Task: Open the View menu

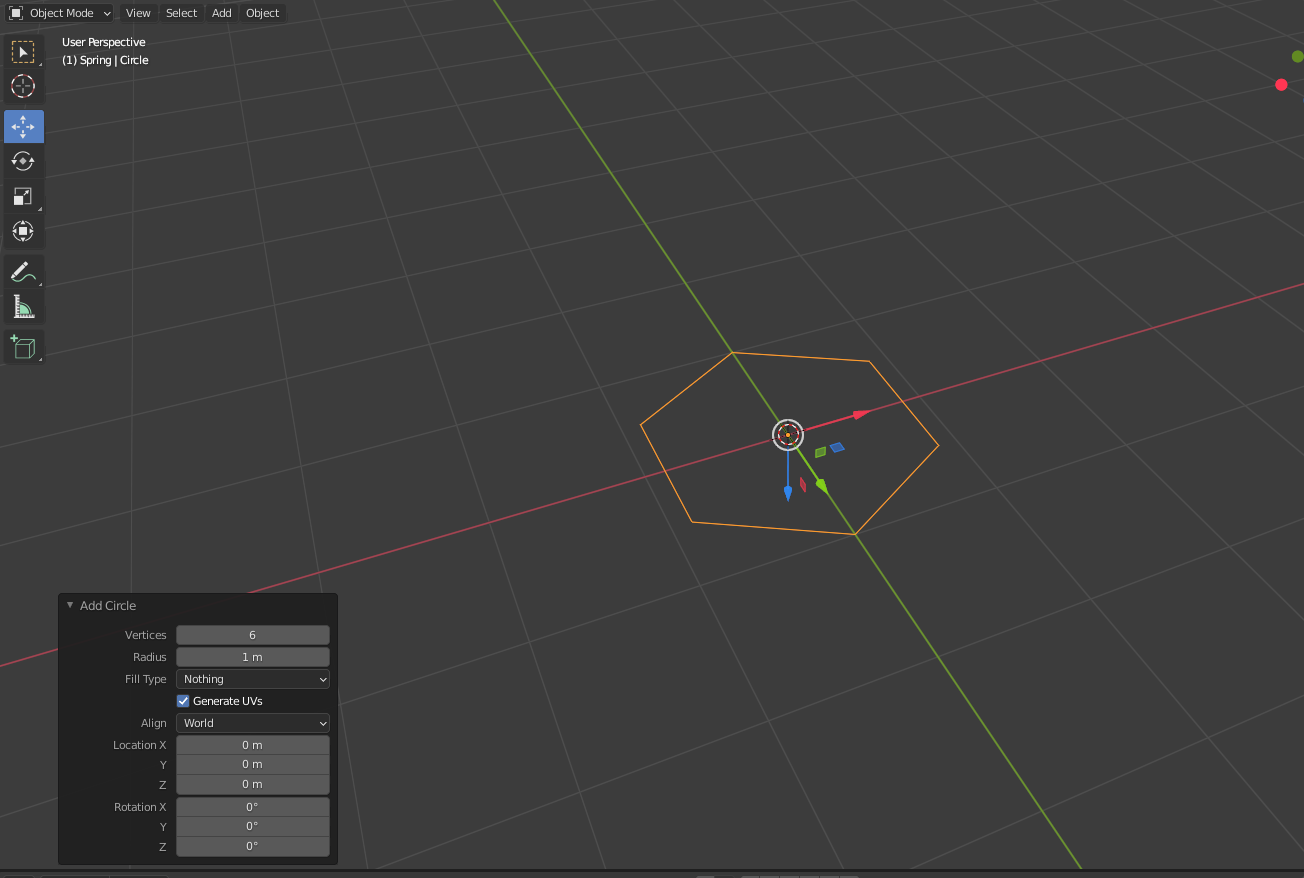Action: click(137, 13)
